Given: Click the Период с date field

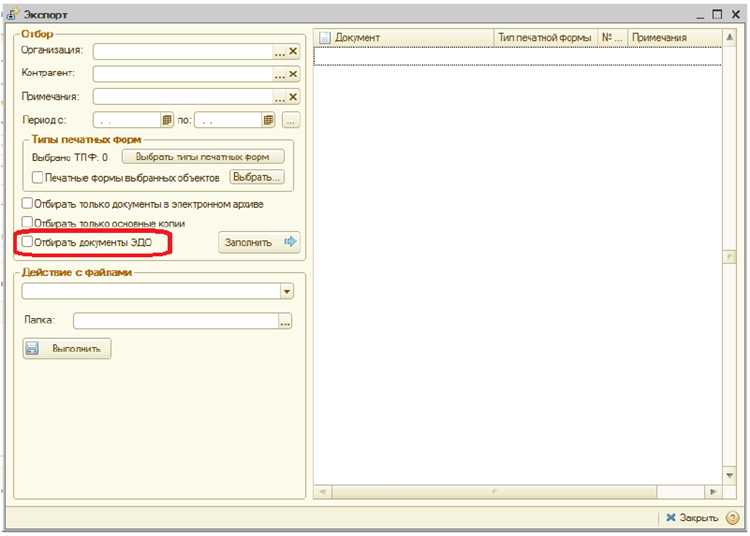Looking at the screenshot, I should click(127, 120).
